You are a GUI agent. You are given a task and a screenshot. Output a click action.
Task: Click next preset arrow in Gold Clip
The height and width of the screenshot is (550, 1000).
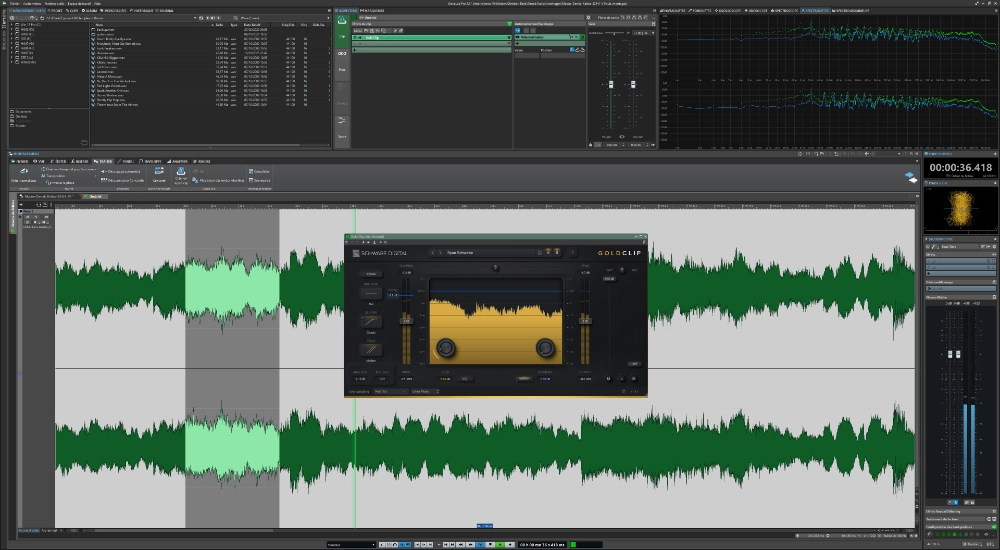pyautogui.click(x=440, y=253)
